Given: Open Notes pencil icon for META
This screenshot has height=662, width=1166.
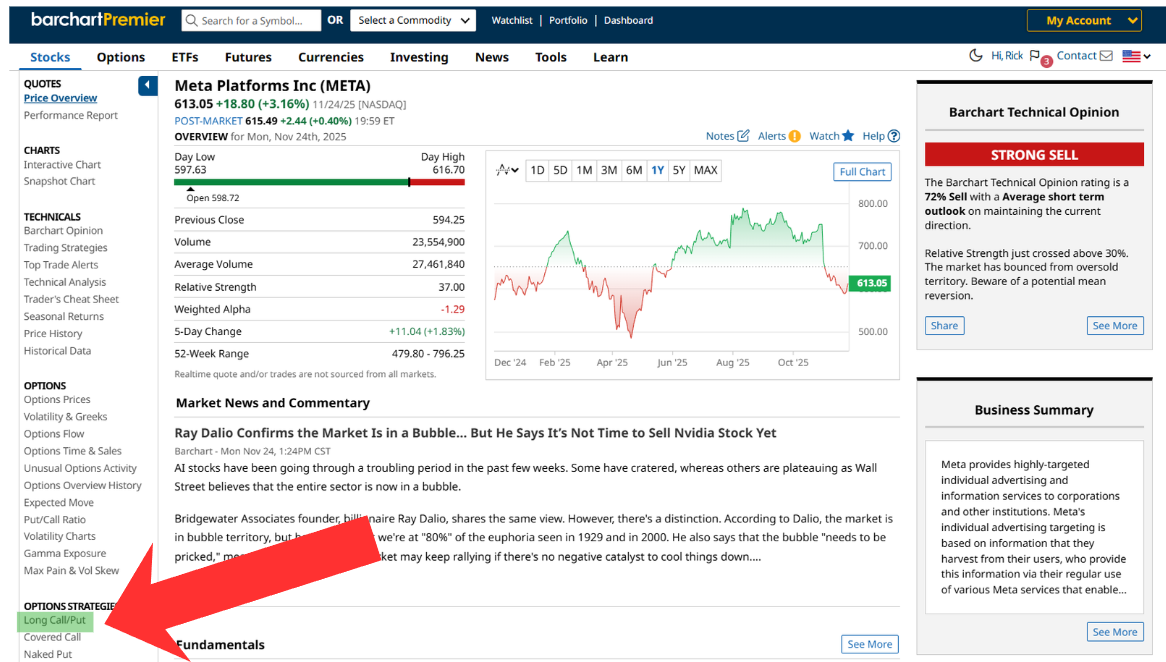Looking at the screenshot, I should coord(743,136).
